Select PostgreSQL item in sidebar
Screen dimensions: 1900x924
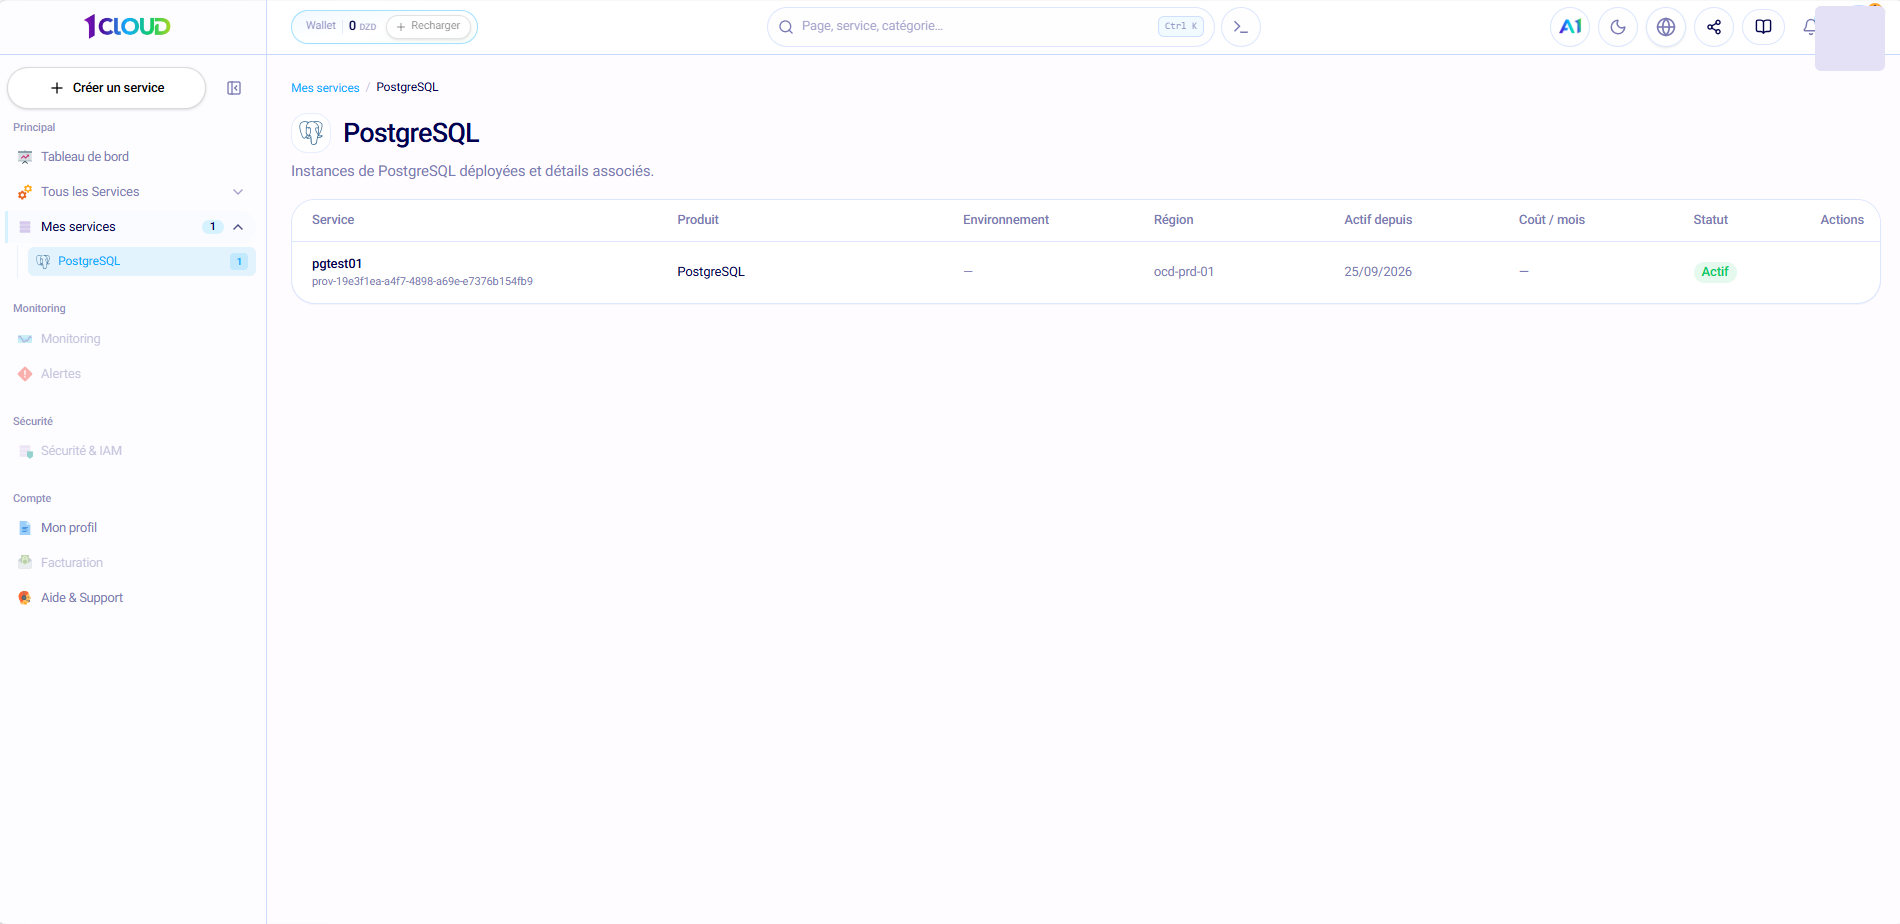141,261
